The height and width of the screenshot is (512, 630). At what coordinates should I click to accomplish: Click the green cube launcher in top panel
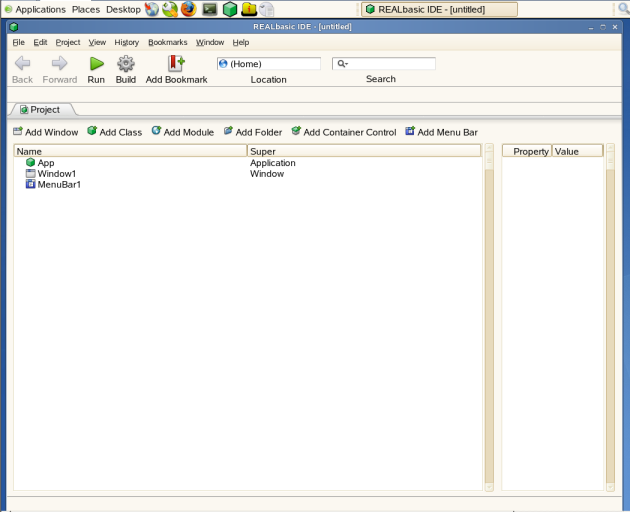click(x=230, y=9)
